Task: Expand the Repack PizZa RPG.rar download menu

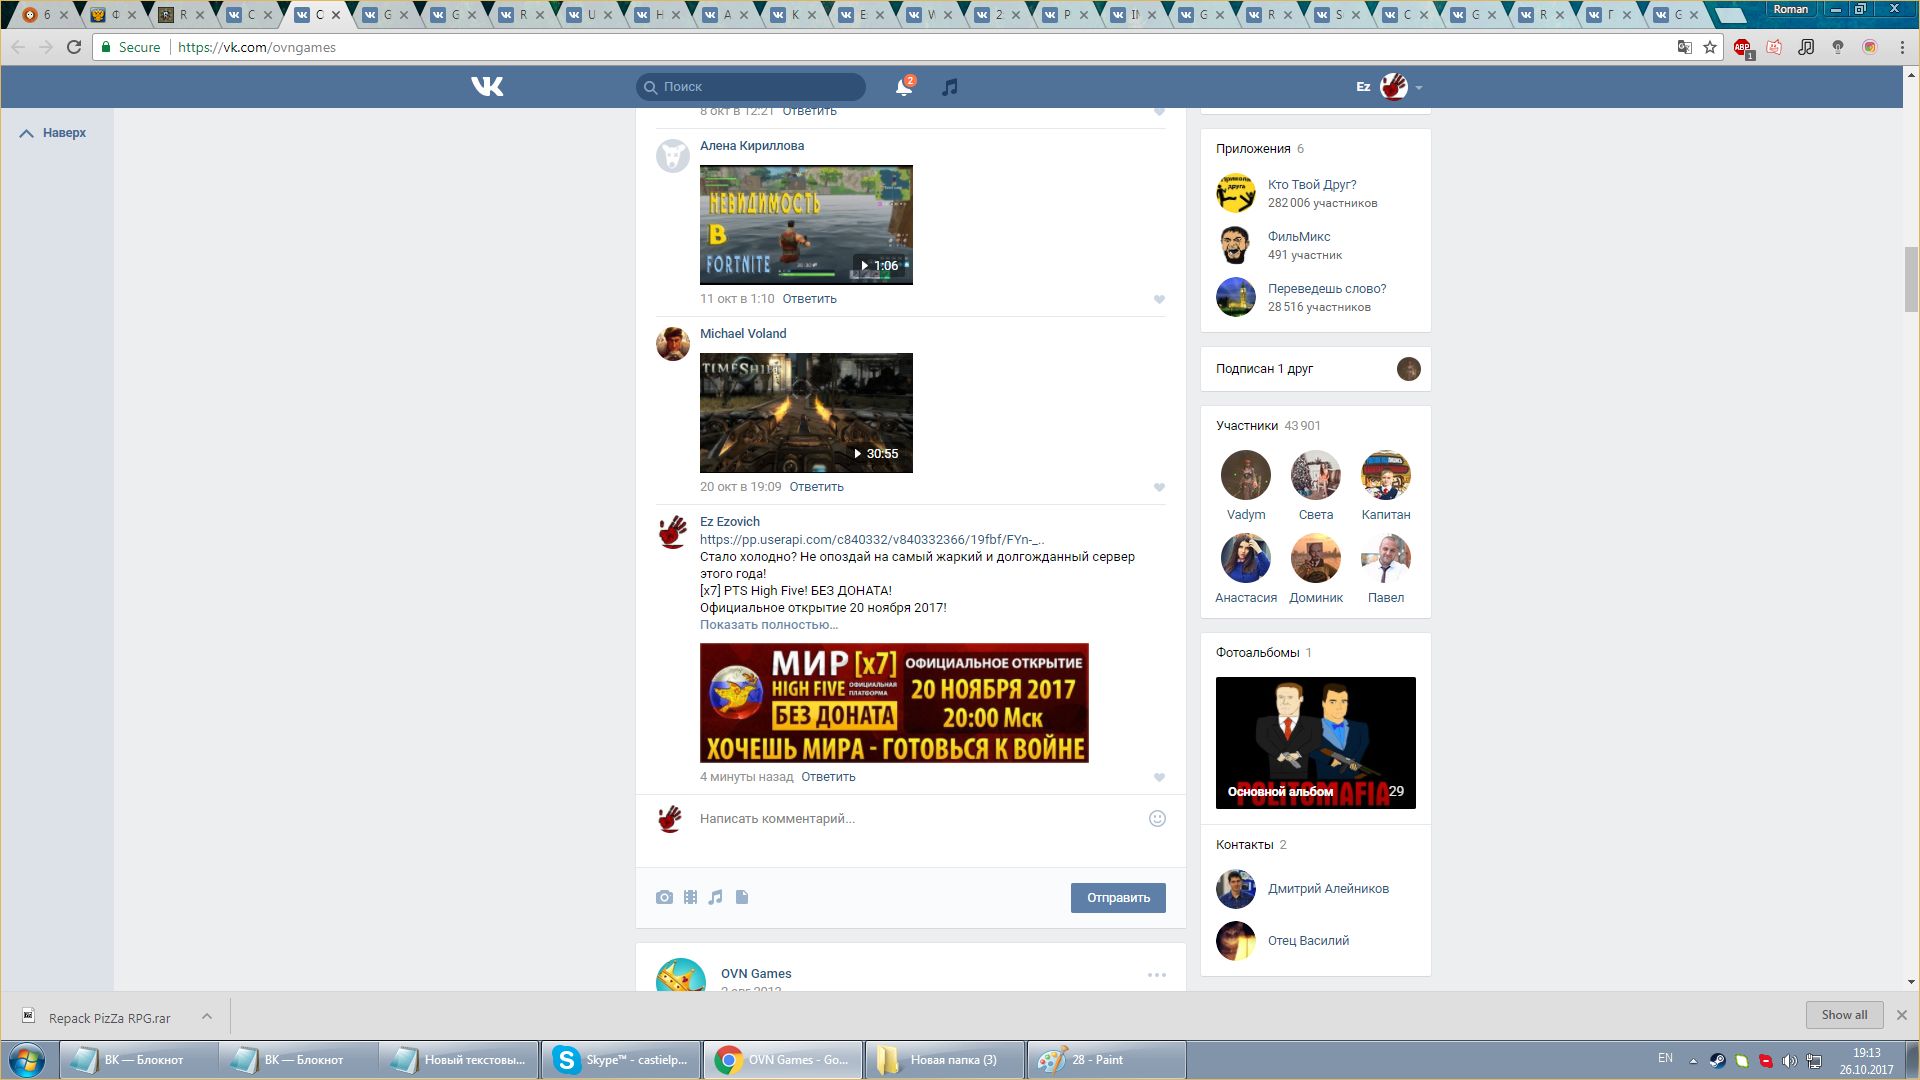Action: 207,1016
